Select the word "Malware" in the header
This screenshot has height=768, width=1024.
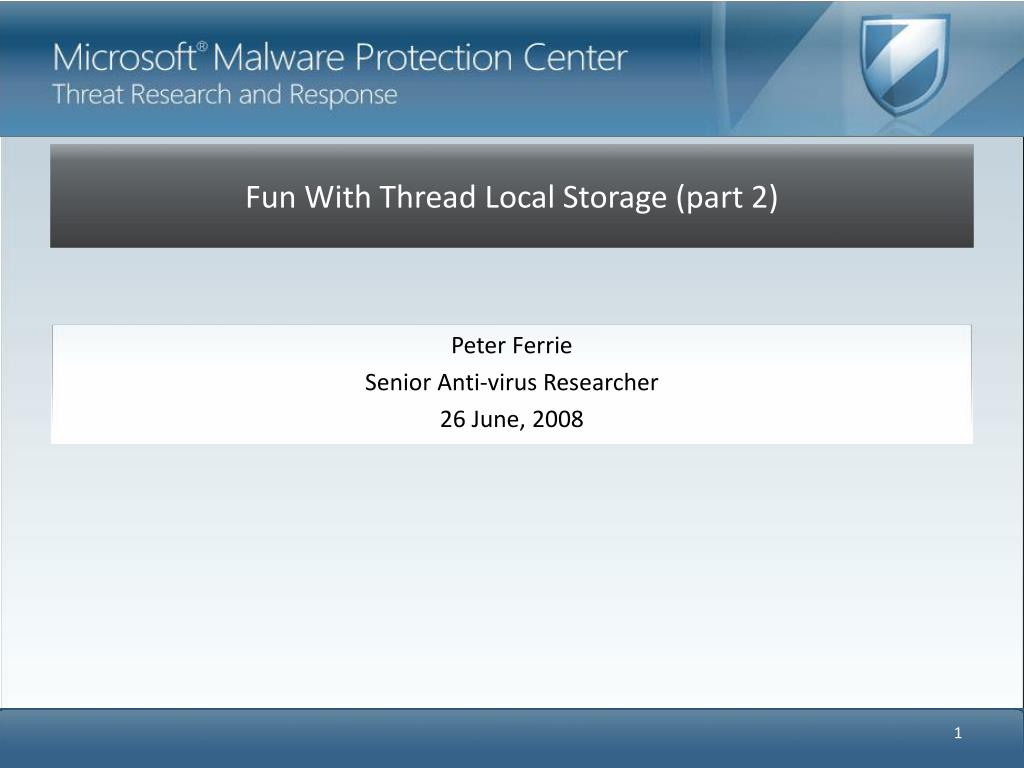pos(278,57)
